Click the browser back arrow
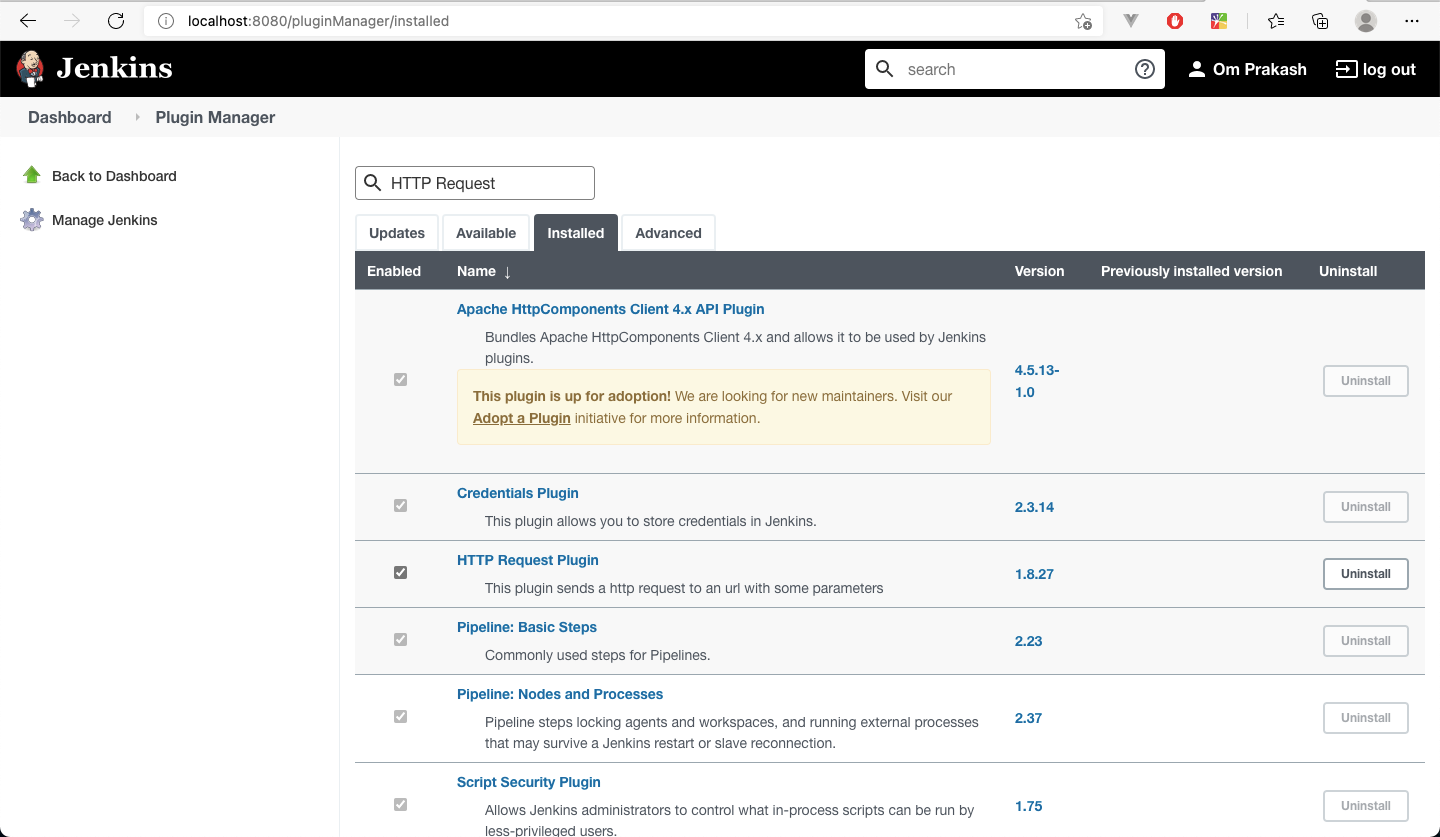This screenshot has width=1440, height=837. [28, 21]
